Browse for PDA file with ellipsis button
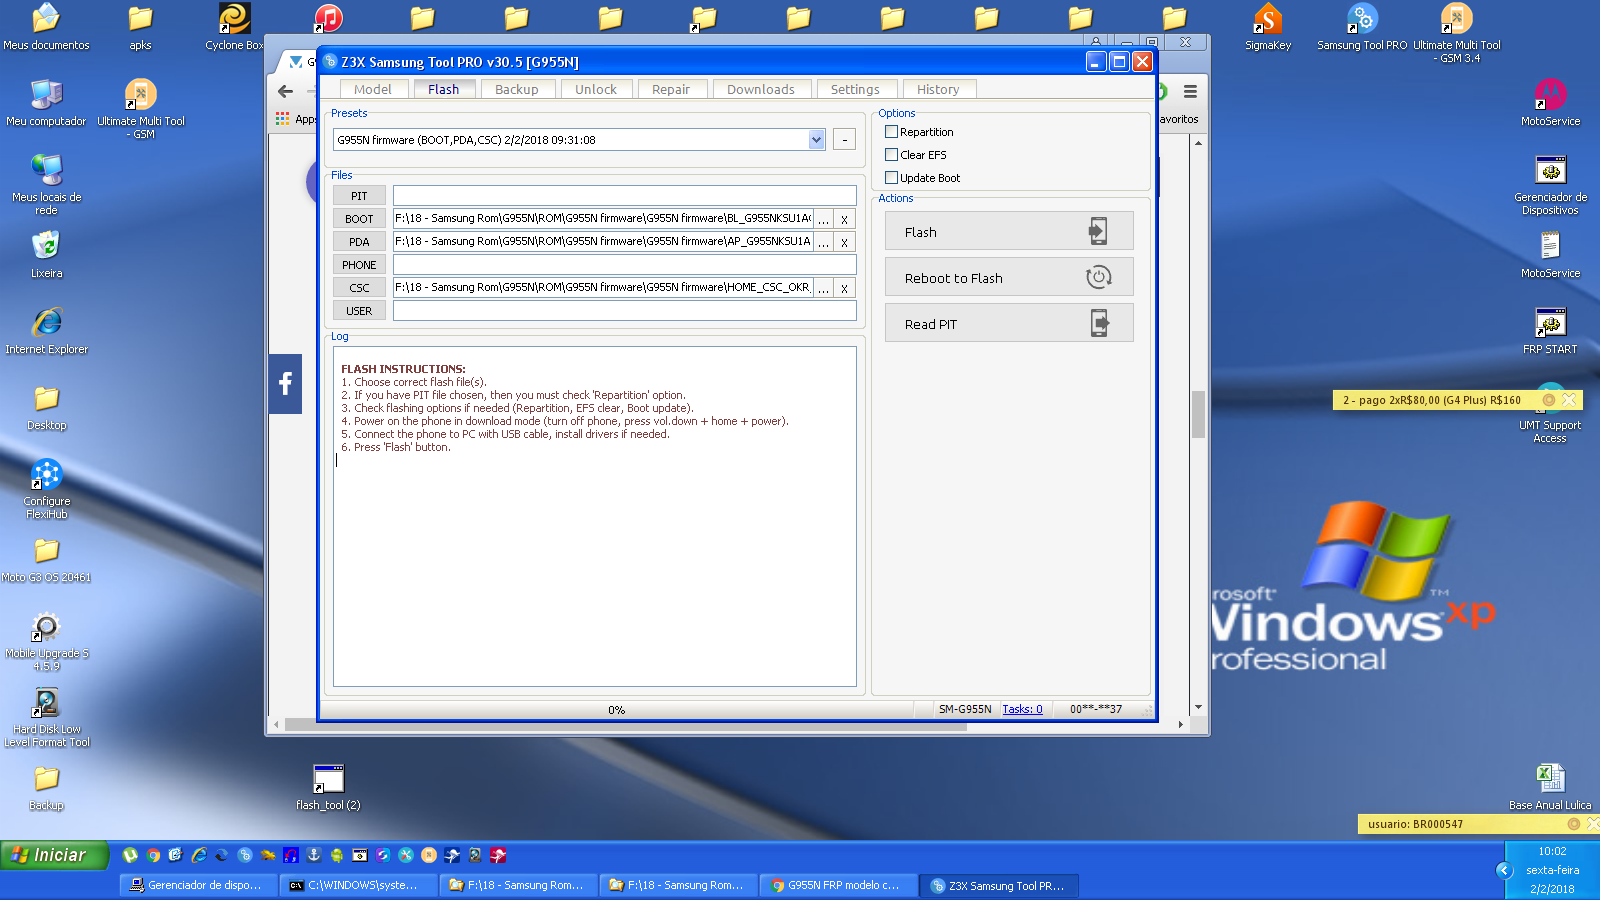 pos(823,242)
